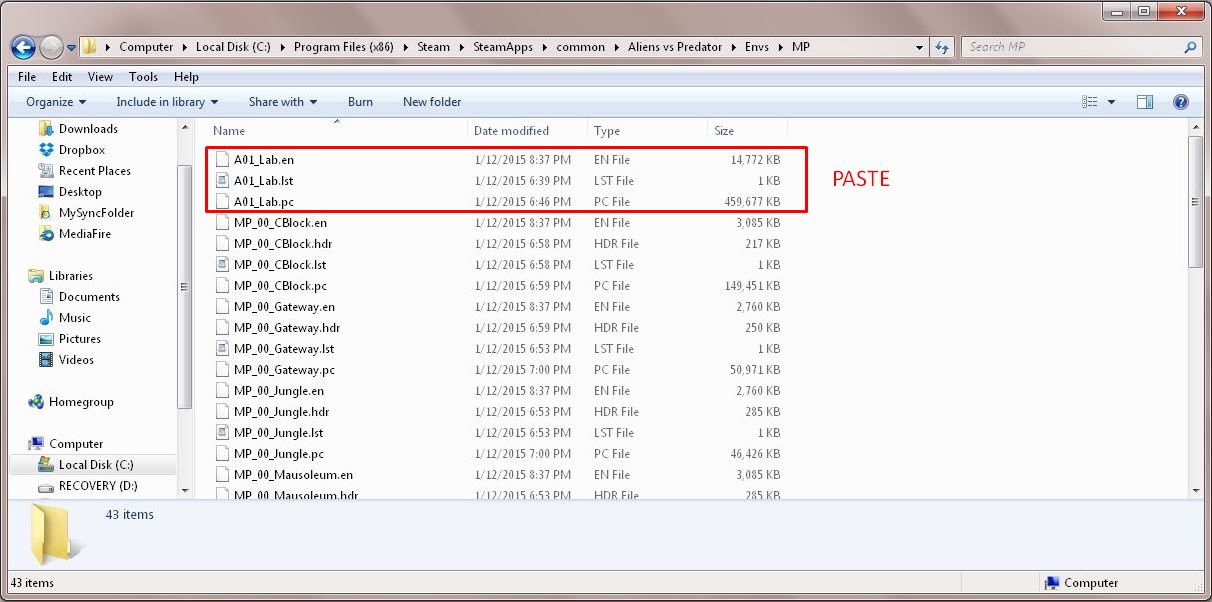Screen dimensions: 1212x602
Task: Open the Help menu
Action: pyautogui.click(x=186, y=77)
